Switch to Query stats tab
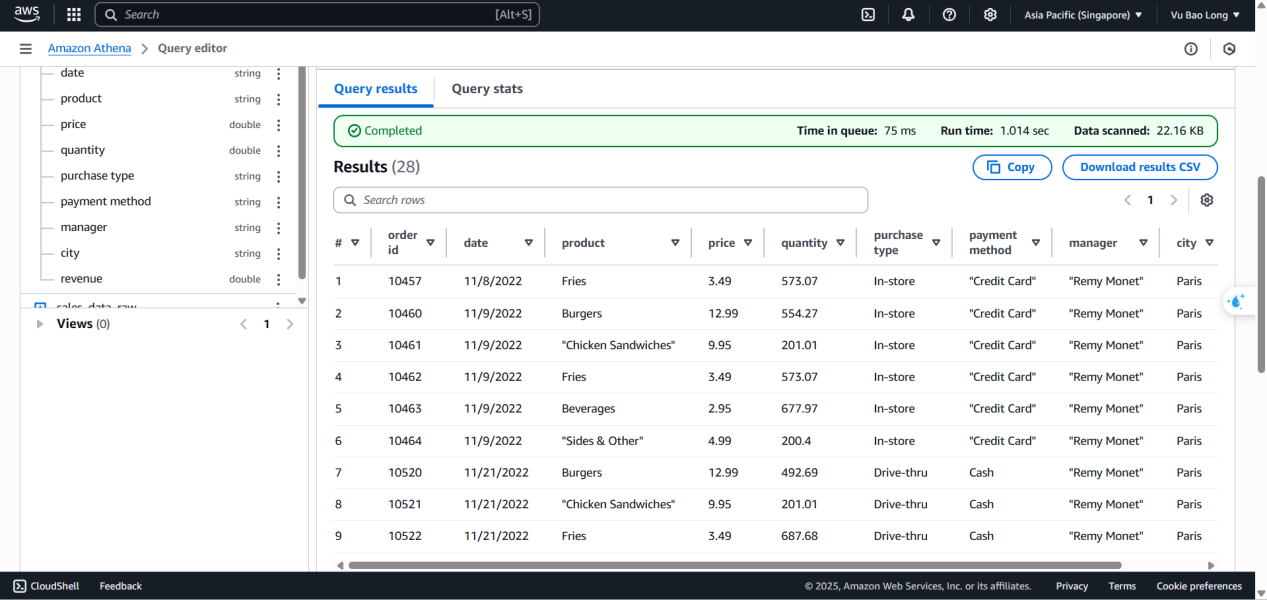The width and height of the screenshot is (1267, 600). (x=487, y=89)
